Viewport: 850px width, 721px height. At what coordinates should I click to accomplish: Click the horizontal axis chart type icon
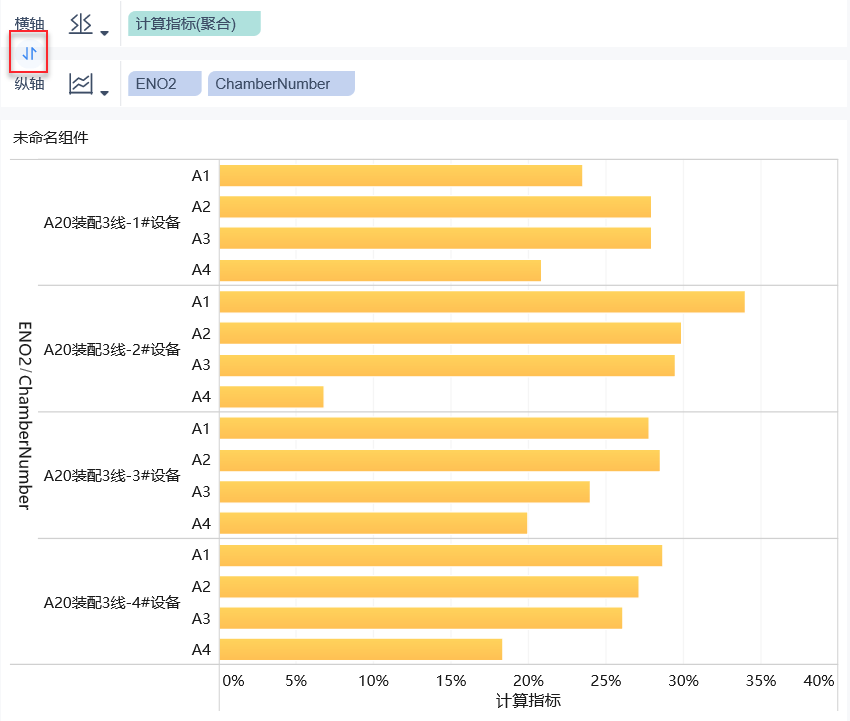point(80,24)
